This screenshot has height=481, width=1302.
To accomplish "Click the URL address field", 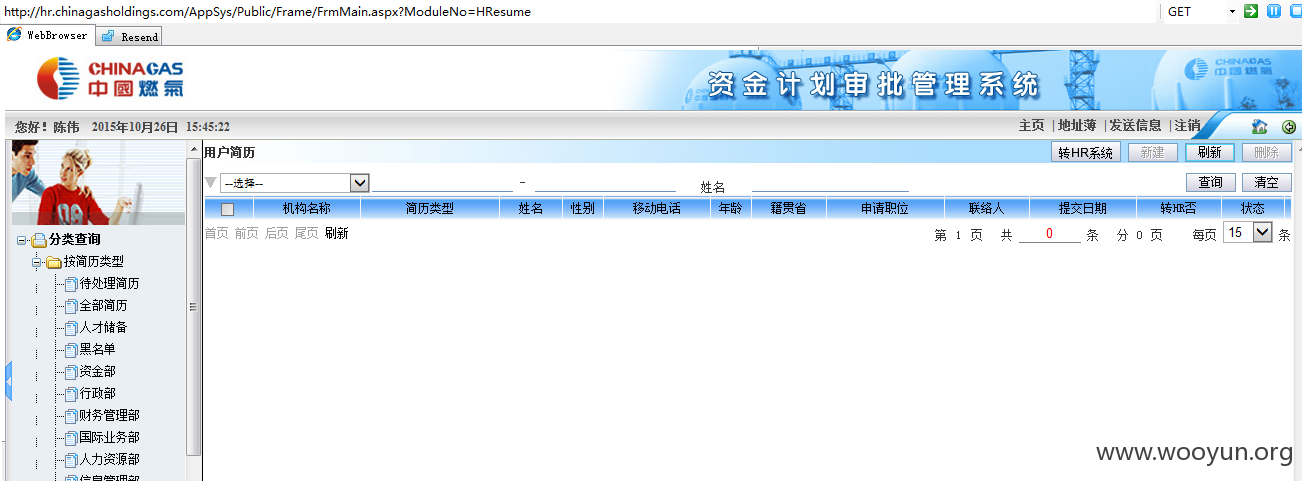I will pyautogui.click(x=580, y=11).
